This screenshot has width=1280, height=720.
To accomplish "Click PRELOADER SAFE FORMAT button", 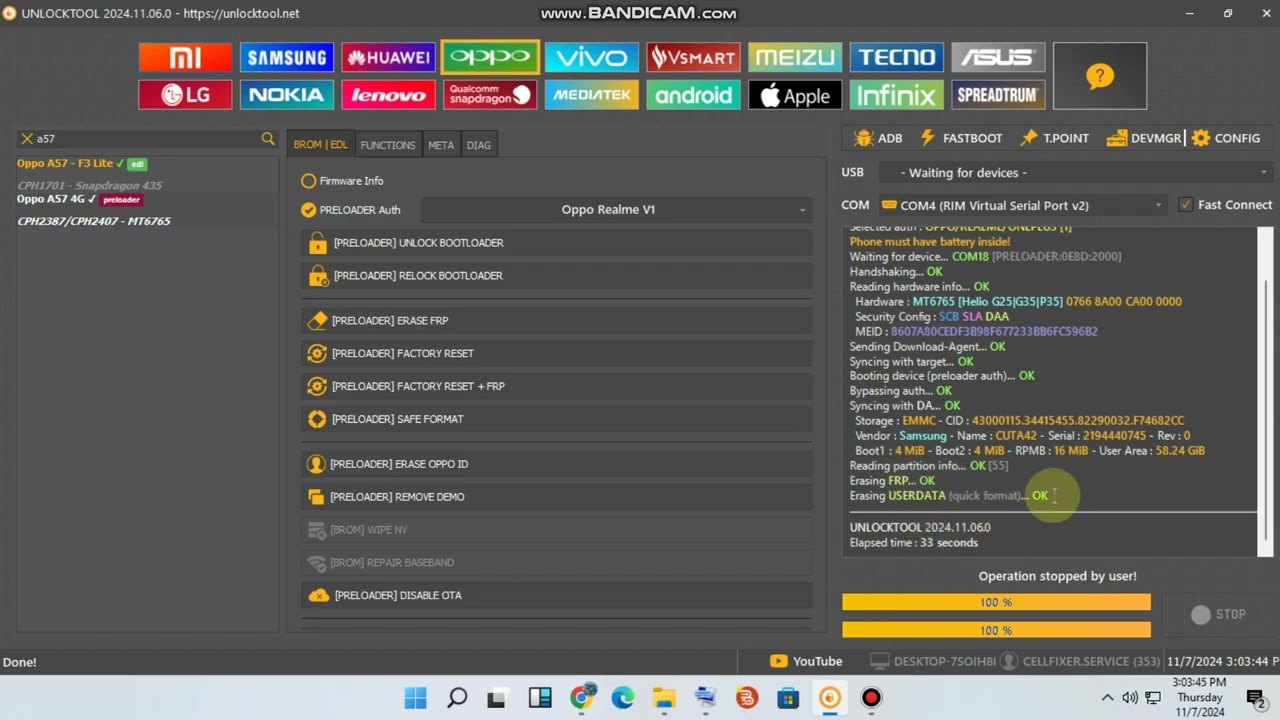I will (557, 420).
